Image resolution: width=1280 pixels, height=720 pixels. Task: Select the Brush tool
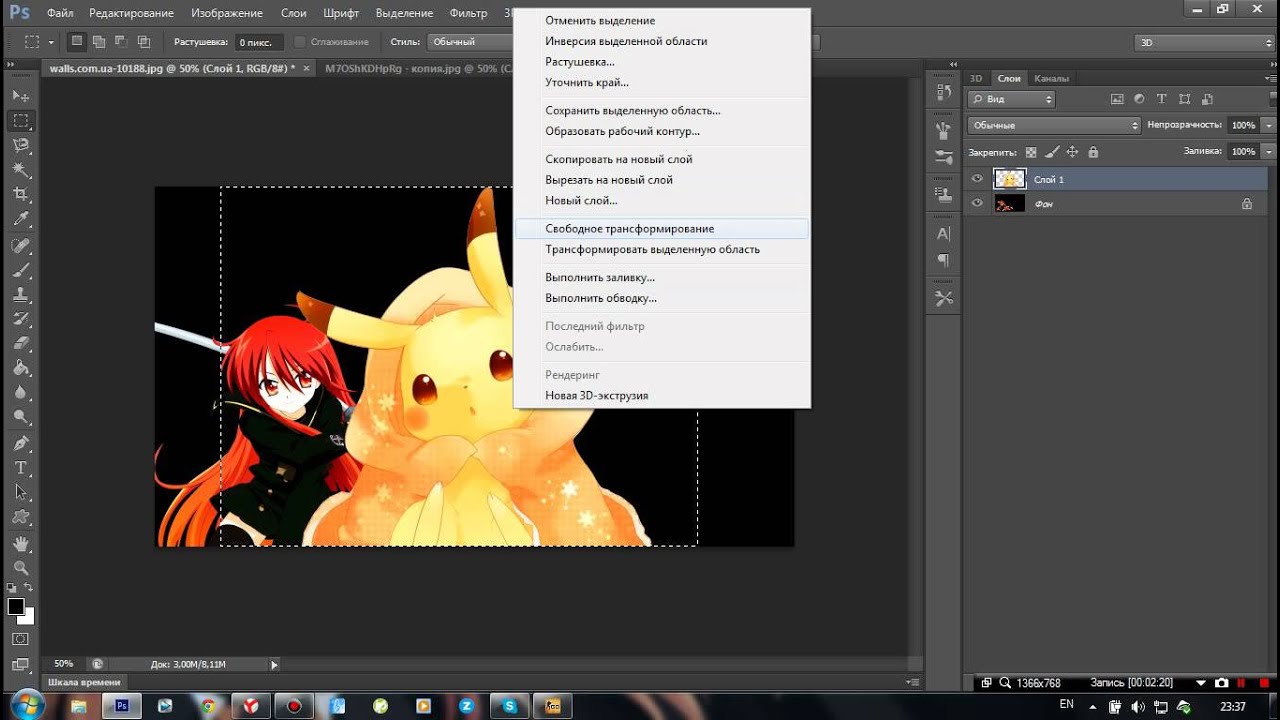(20, 271)
